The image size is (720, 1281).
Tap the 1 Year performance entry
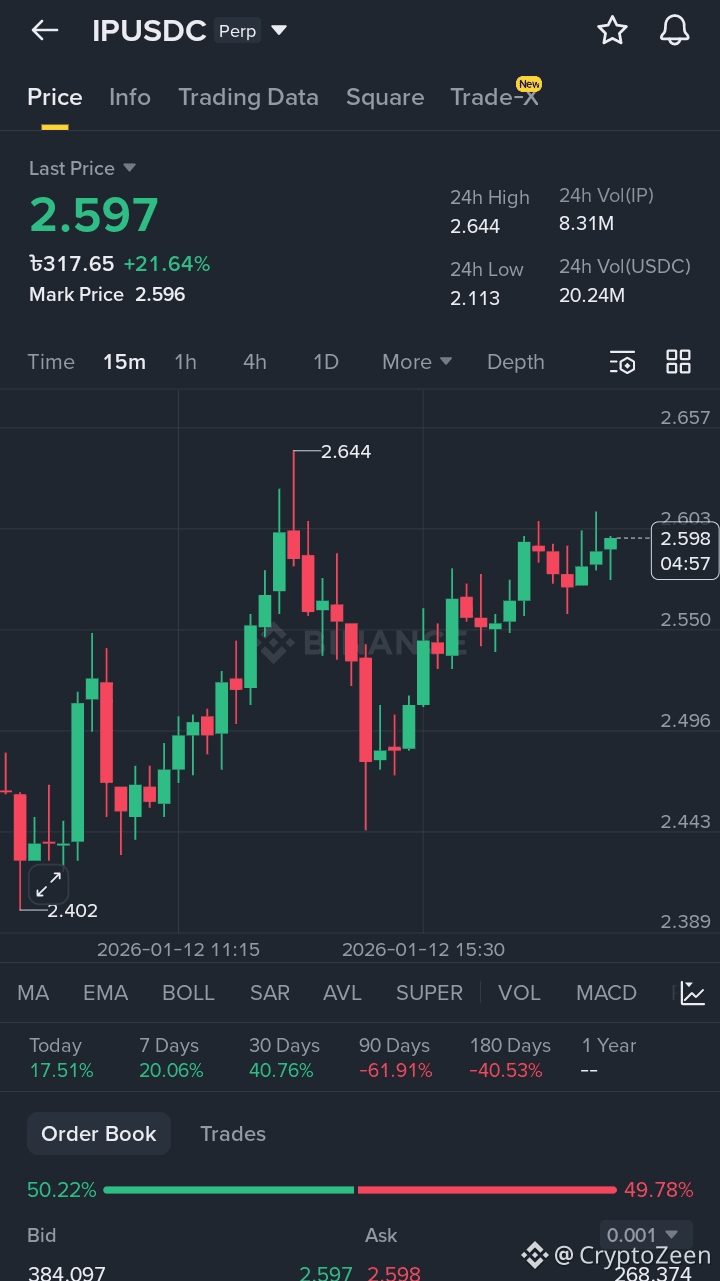(x=609, y=1058)
